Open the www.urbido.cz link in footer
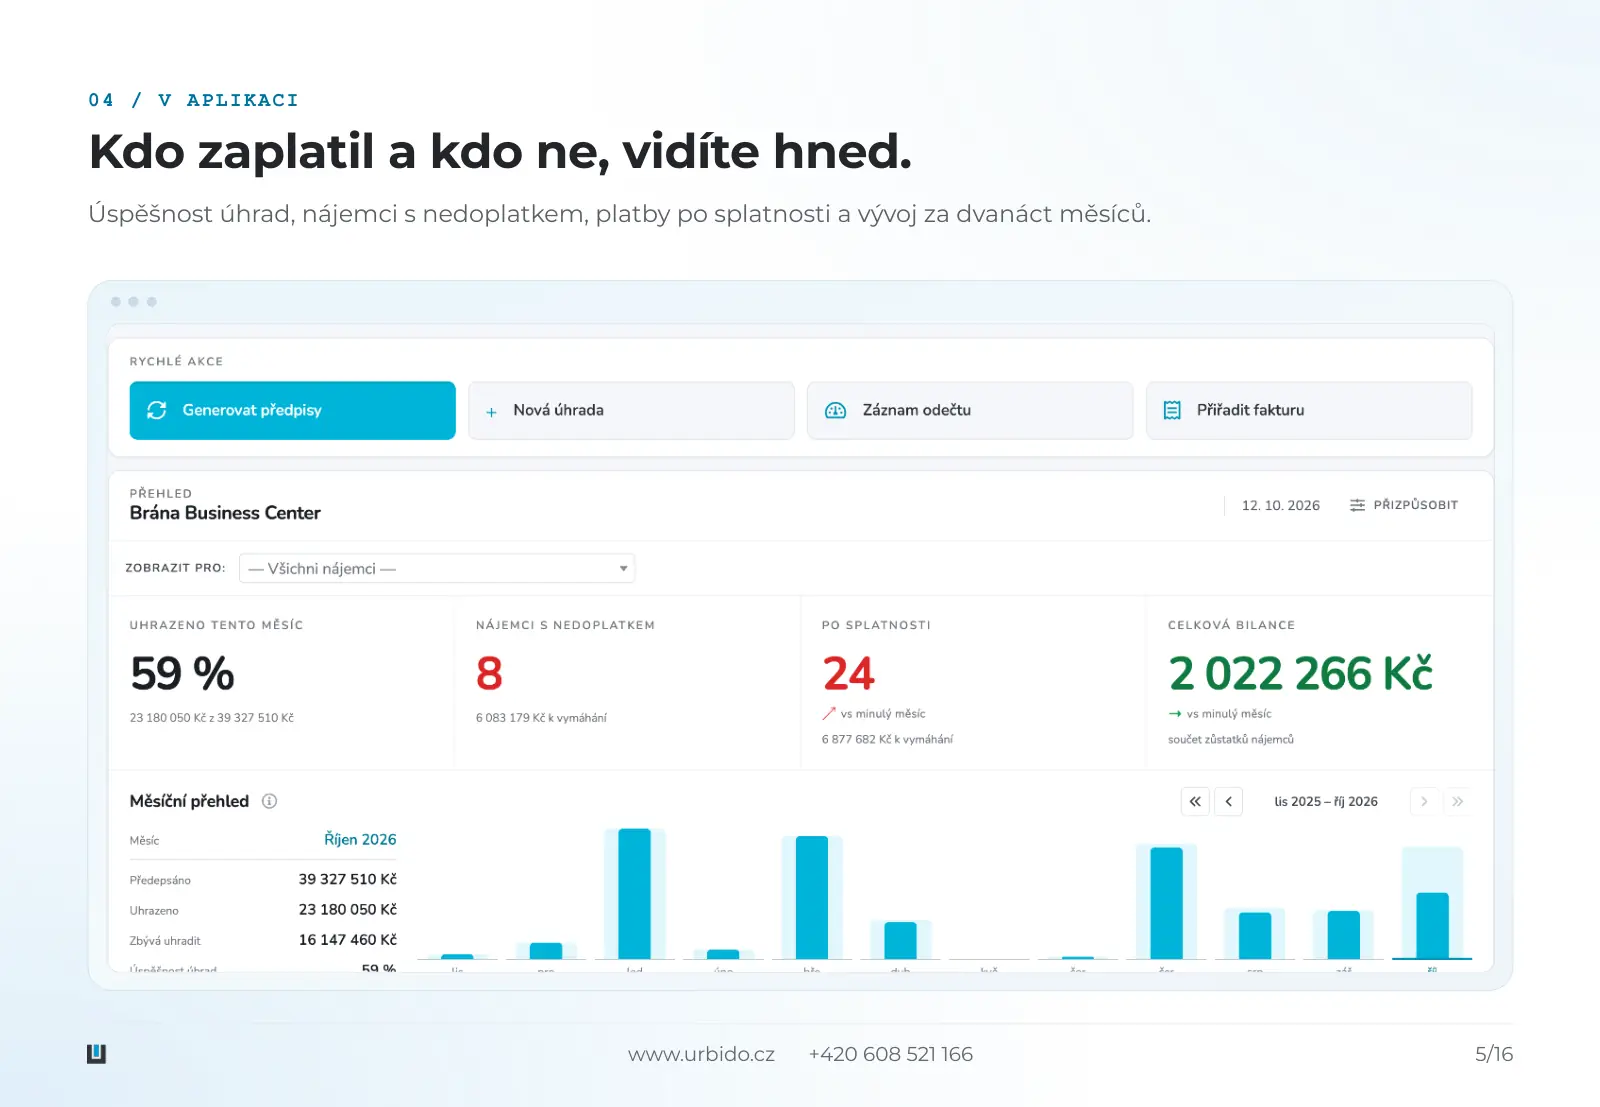The image size is (1600, 1107). (x=701, y=1054)
